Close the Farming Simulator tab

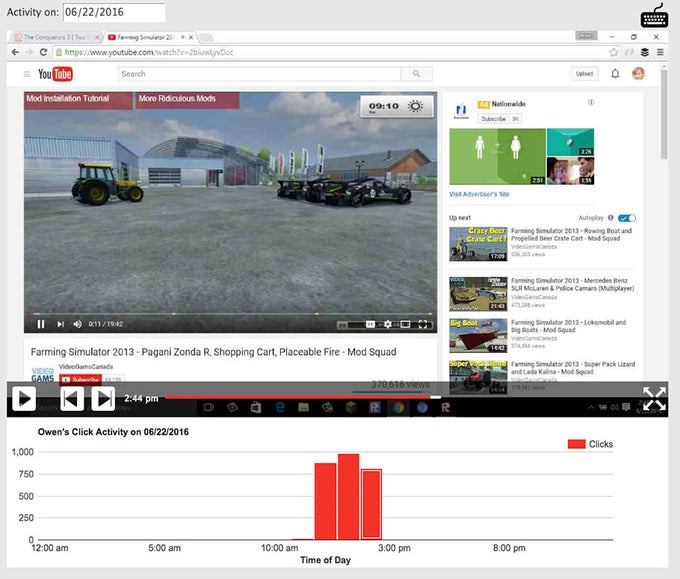coord(191,37)
